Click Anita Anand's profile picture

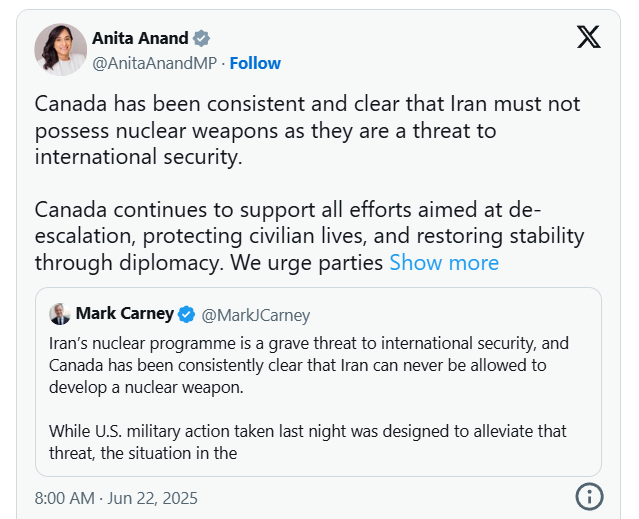pos(61,50)
